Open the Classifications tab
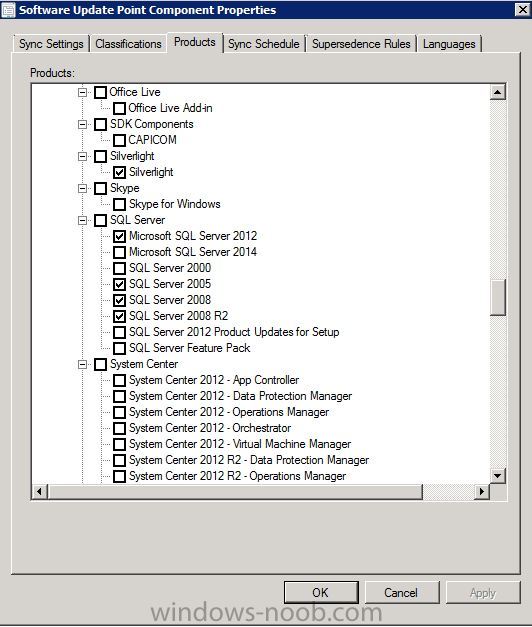 pyautogui.click(x=128, y=44)
